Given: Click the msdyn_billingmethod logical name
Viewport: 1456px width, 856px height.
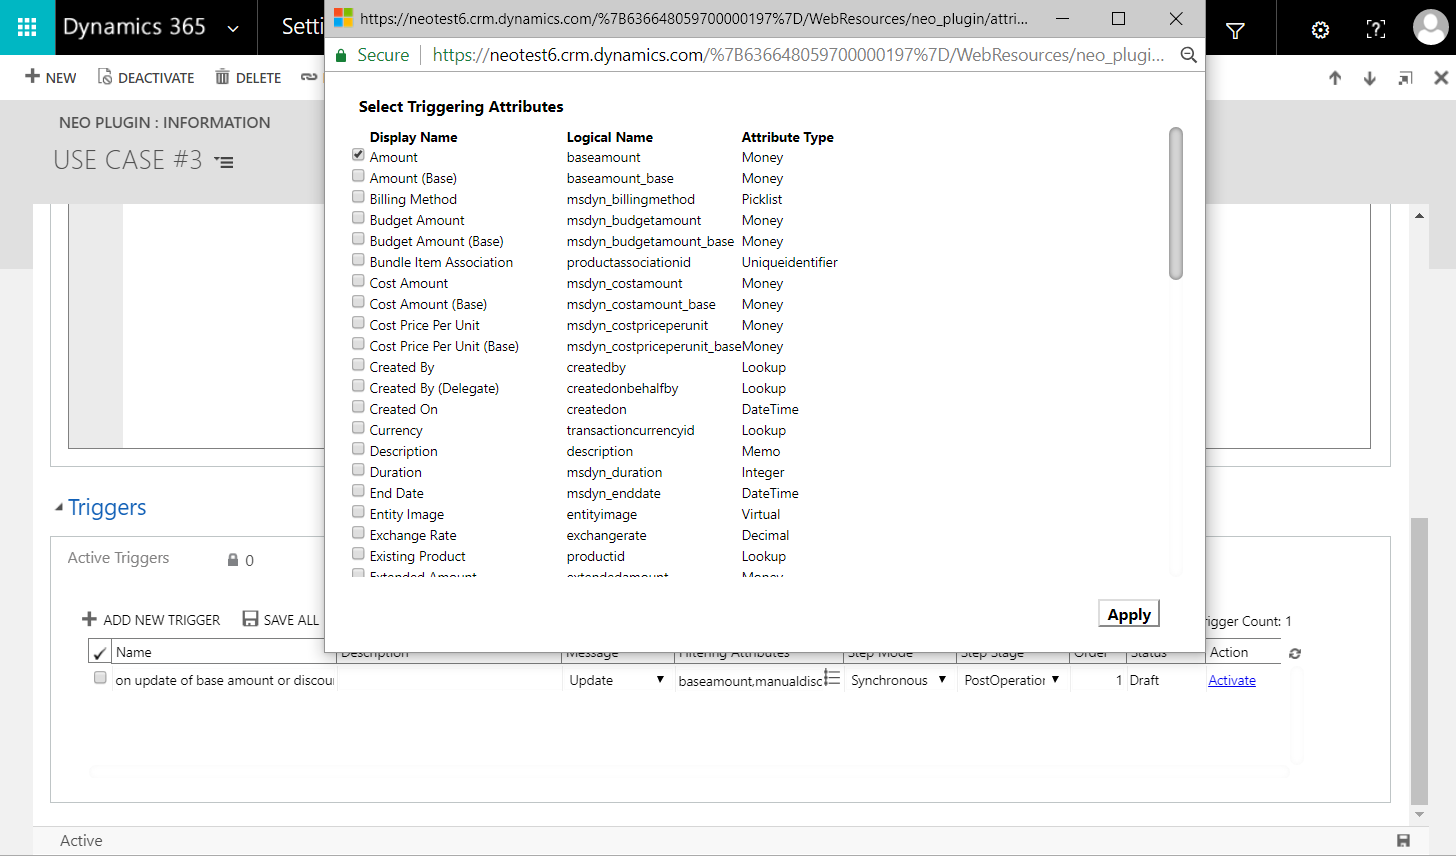Looking at the screenshot, I should [630, 199].
